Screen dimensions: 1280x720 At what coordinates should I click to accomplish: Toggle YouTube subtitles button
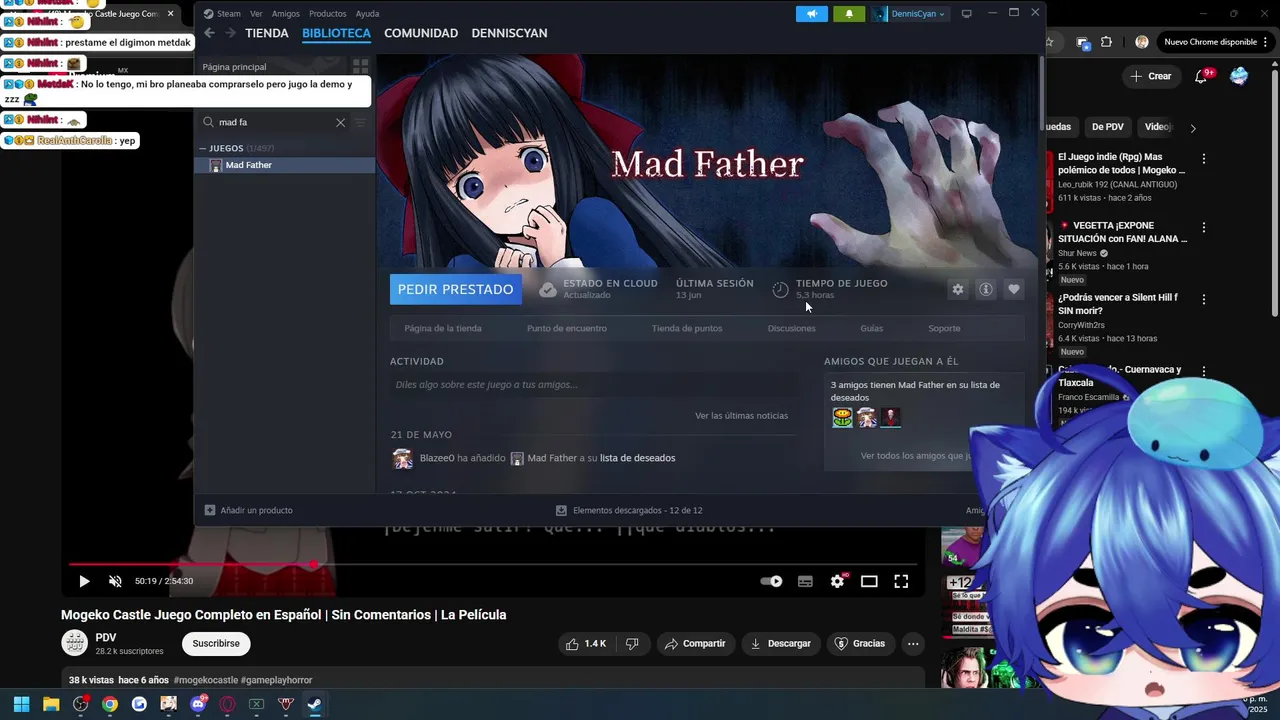point(805,581)
